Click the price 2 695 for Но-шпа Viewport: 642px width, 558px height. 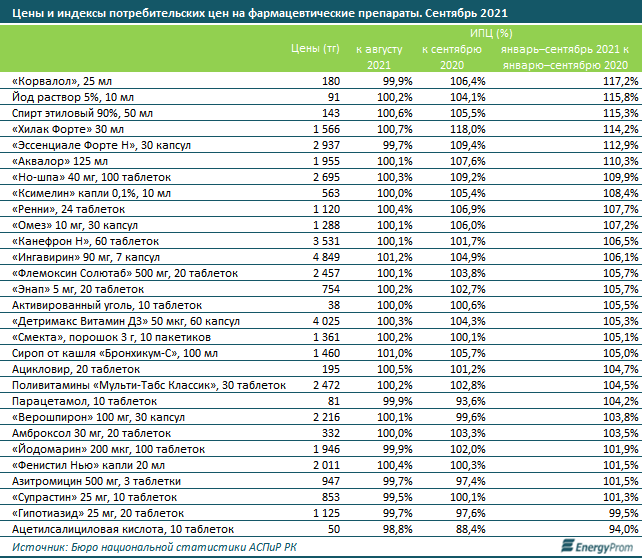[x=327, y=177]
